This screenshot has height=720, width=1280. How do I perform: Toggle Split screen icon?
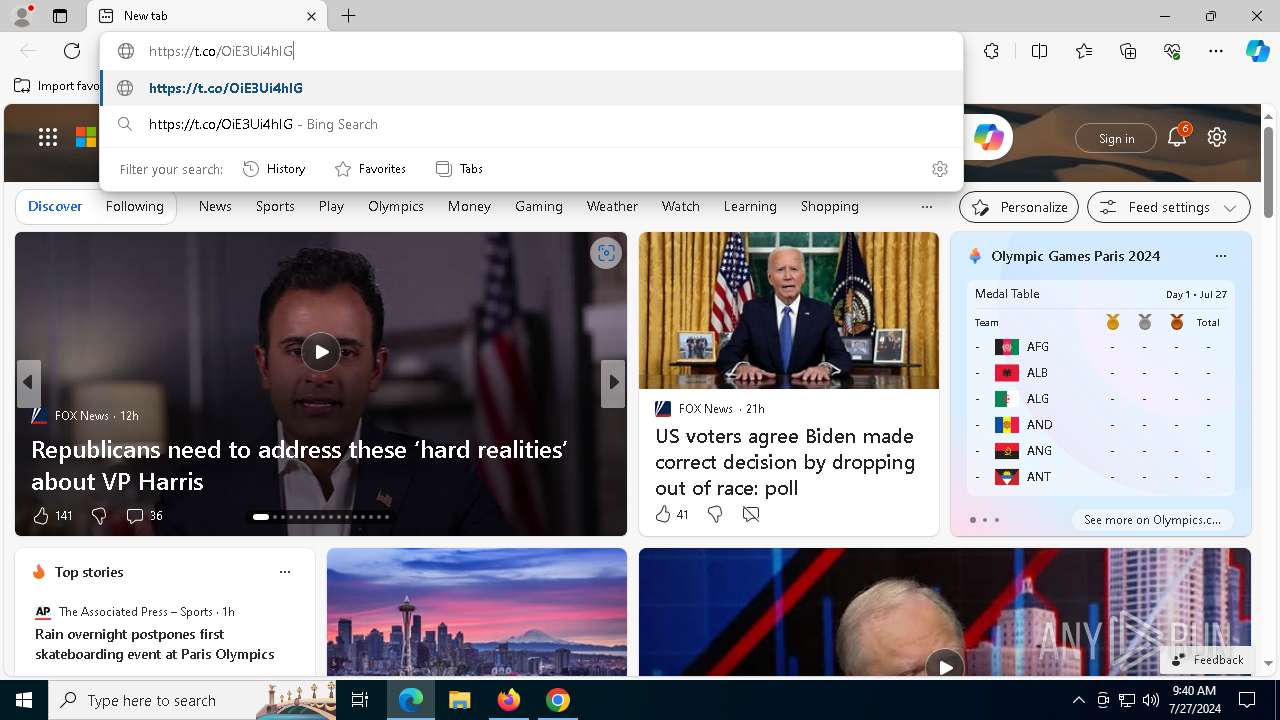click(x=1039, y=51)
